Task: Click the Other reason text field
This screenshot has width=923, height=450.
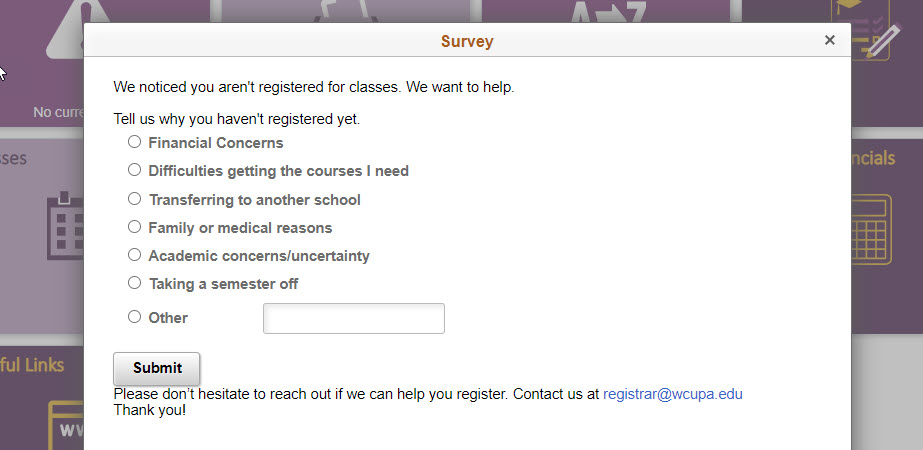Action: (353, 318)
